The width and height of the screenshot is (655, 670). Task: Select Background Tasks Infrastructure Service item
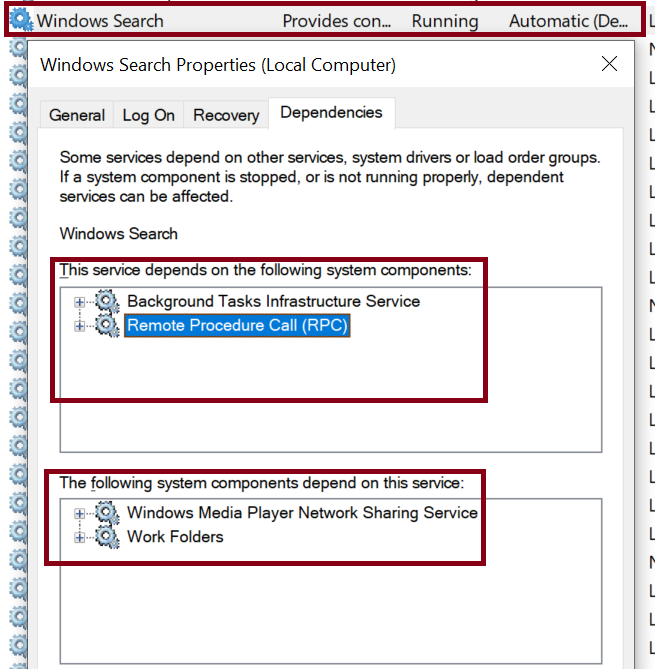[273, 302]
